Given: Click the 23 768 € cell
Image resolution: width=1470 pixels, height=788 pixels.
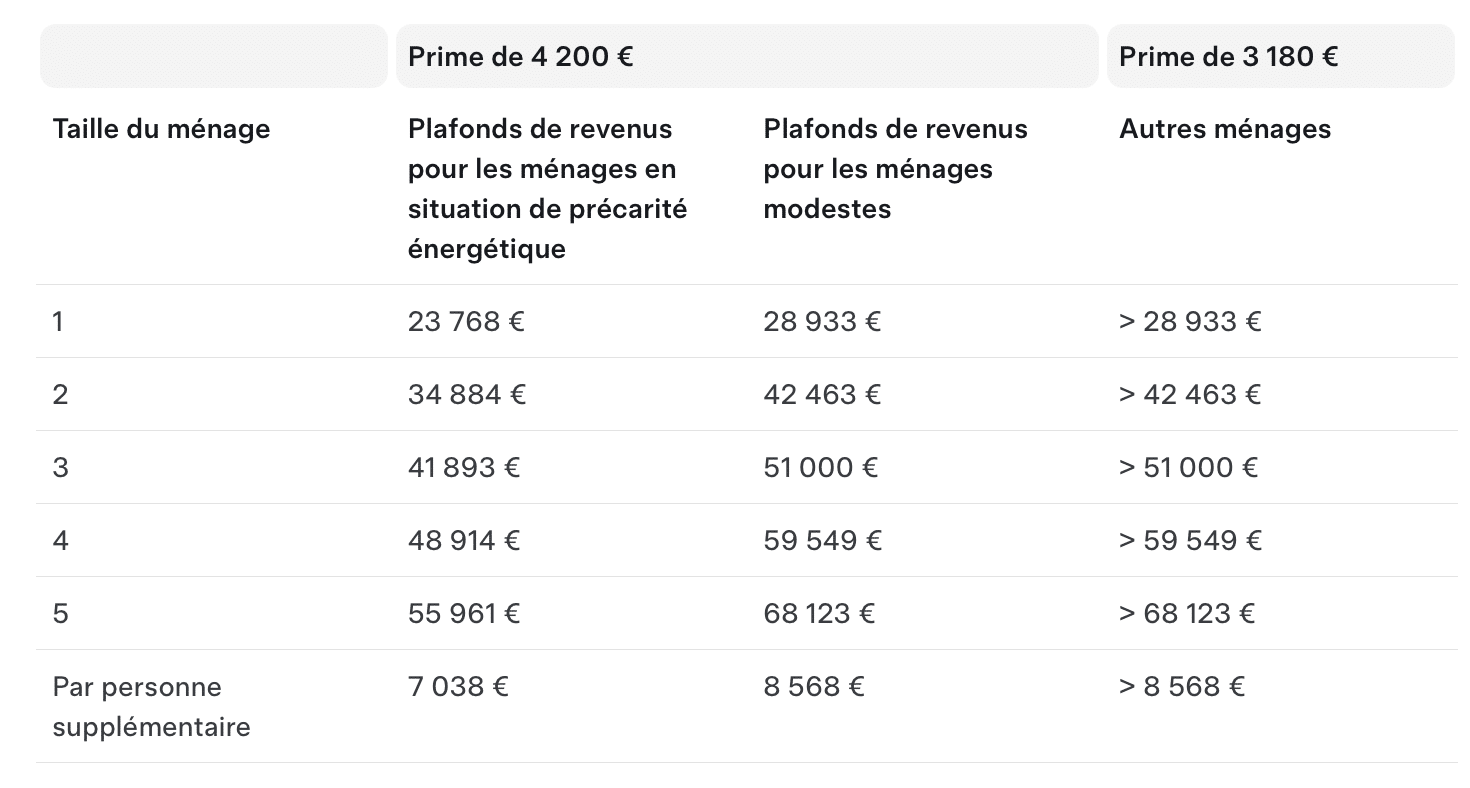Looking at the screenshot, I should [x=466, y=321].
